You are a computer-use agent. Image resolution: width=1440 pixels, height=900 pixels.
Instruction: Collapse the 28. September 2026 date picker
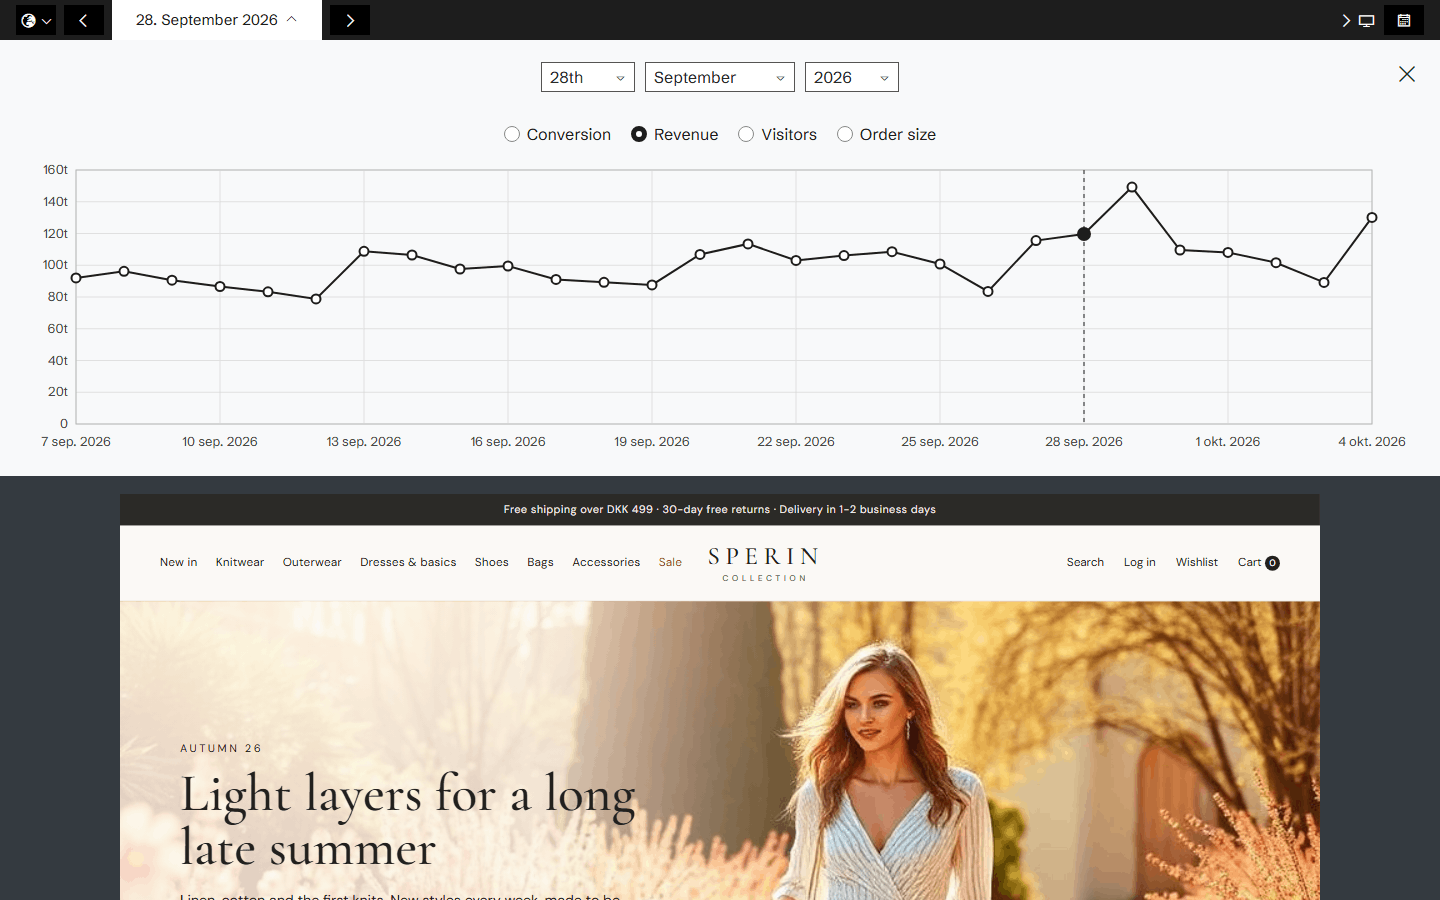pyautogui.click(x=217, y=20)
